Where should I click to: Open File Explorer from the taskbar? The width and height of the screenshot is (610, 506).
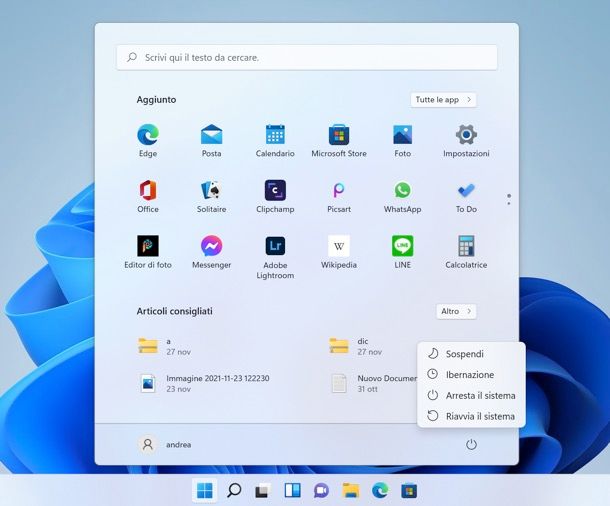click(x=351, y=490)
